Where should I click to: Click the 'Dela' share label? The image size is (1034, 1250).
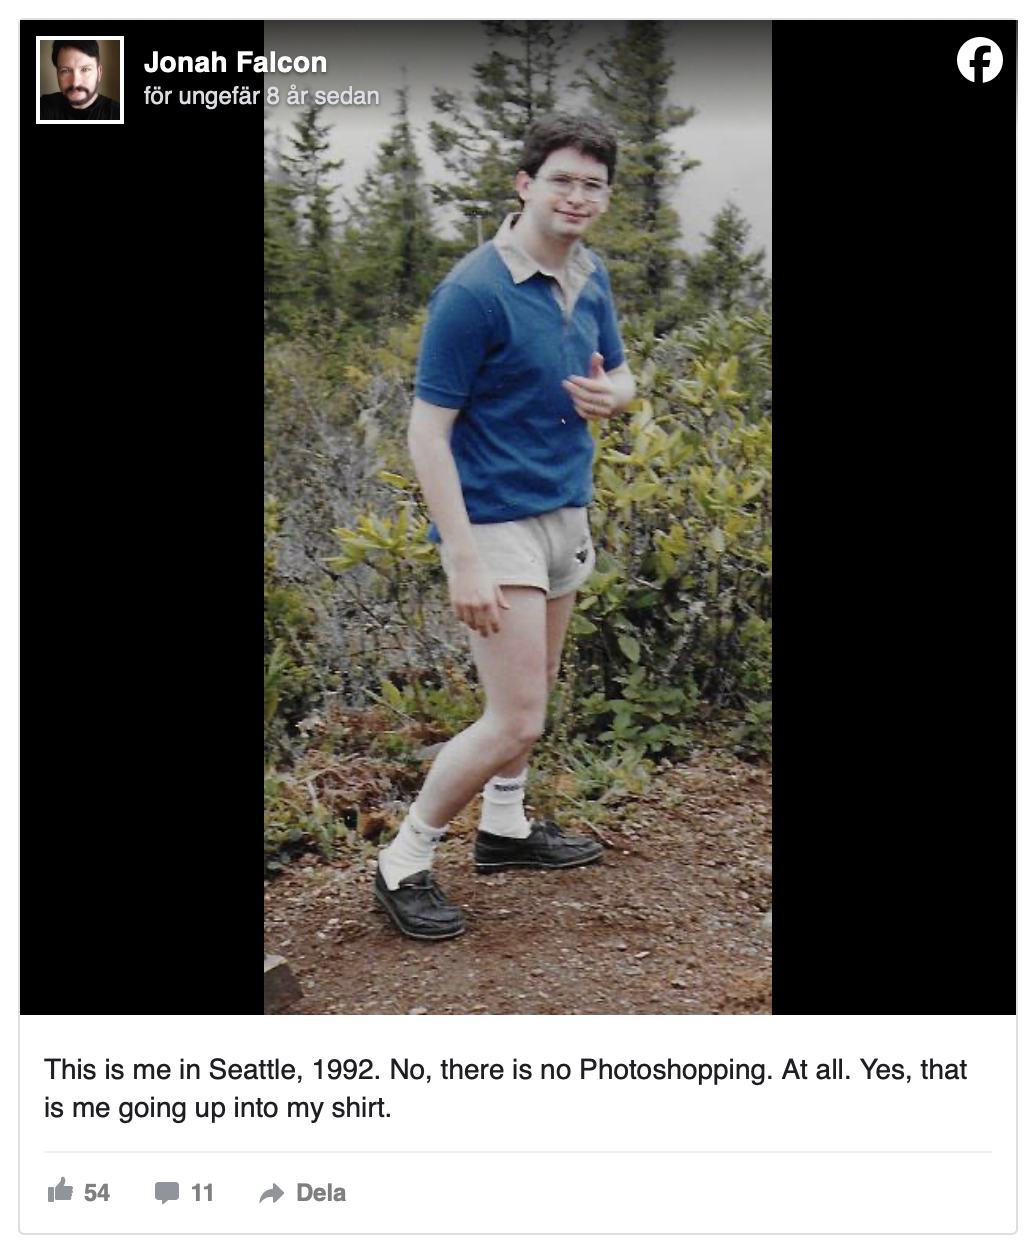321,1193
